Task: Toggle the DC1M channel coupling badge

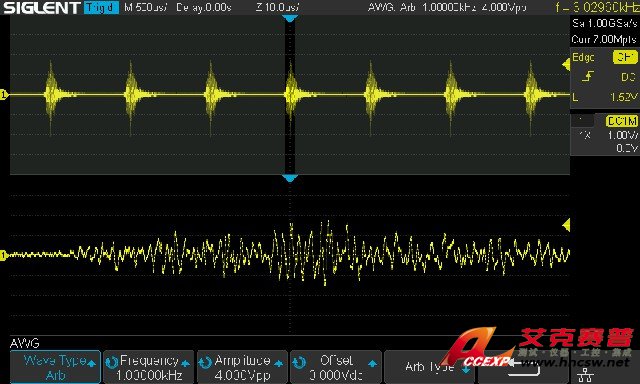Action: click(x=621, y=121)
